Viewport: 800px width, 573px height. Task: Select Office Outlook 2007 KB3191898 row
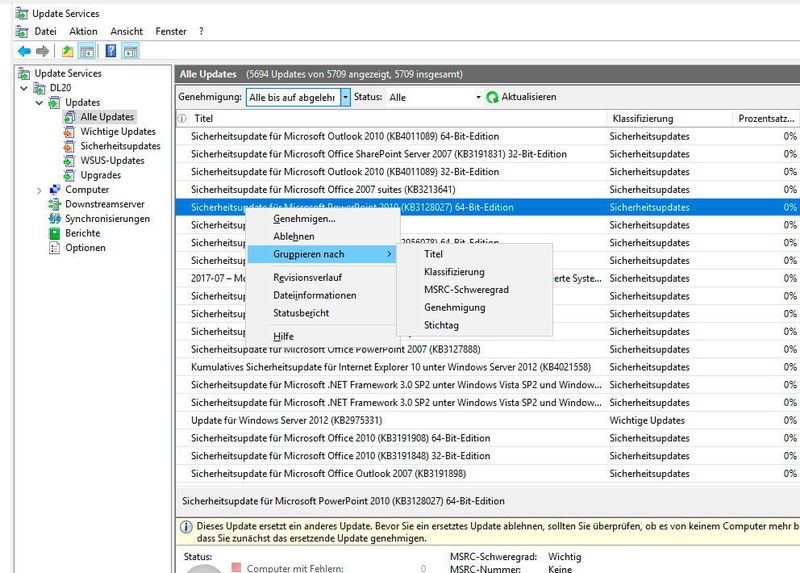point(488,474)
